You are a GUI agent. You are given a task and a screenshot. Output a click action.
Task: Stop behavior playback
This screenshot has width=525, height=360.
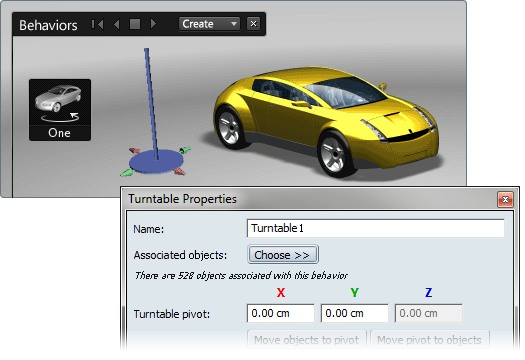pos(135,24)
